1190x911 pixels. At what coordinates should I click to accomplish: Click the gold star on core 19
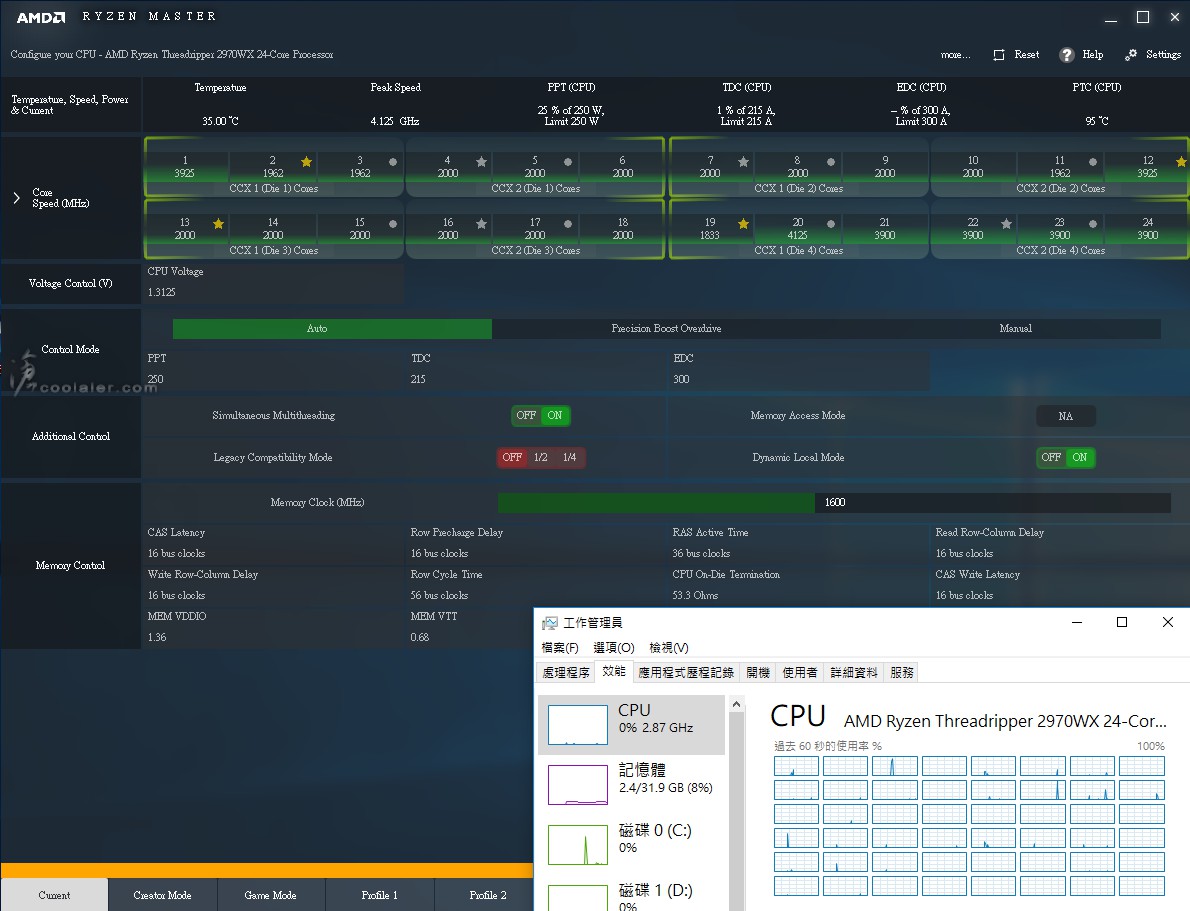pyautogui.click(x=743, y=224)
